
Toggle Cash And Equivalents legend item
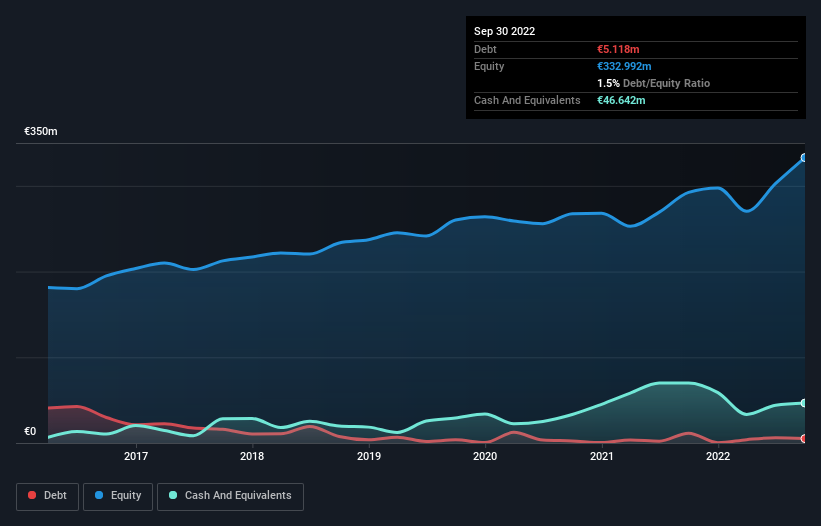point(230,495)
